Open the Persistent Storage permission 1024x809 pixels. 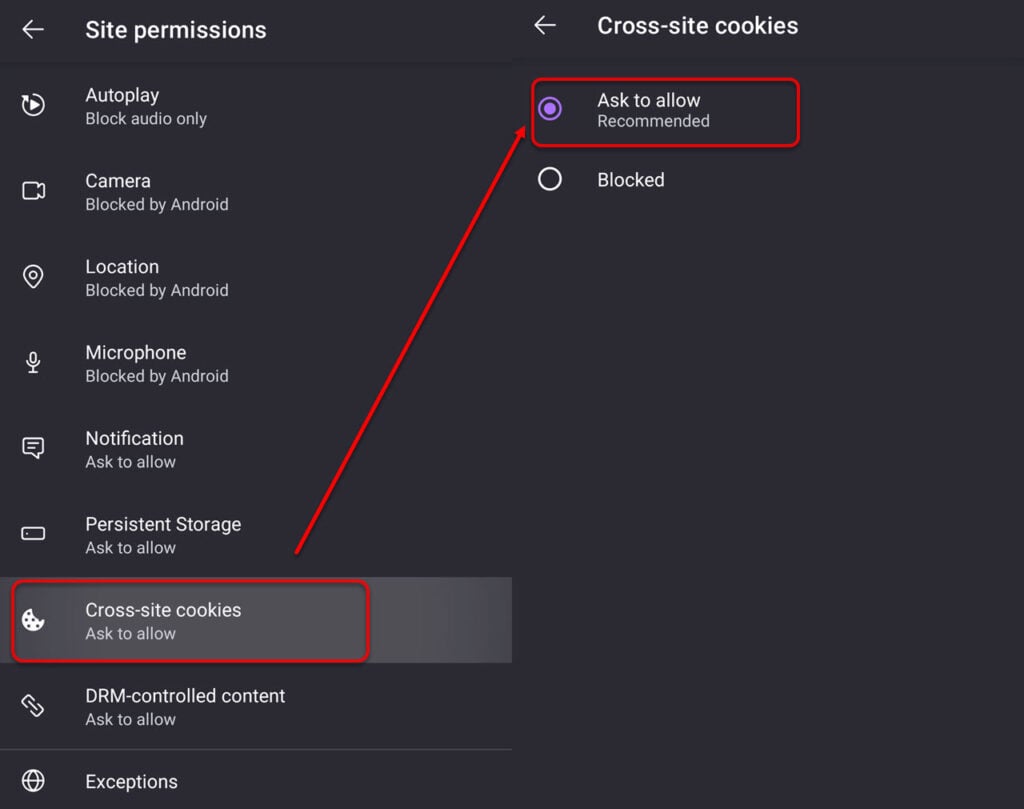tap(256, 535)
